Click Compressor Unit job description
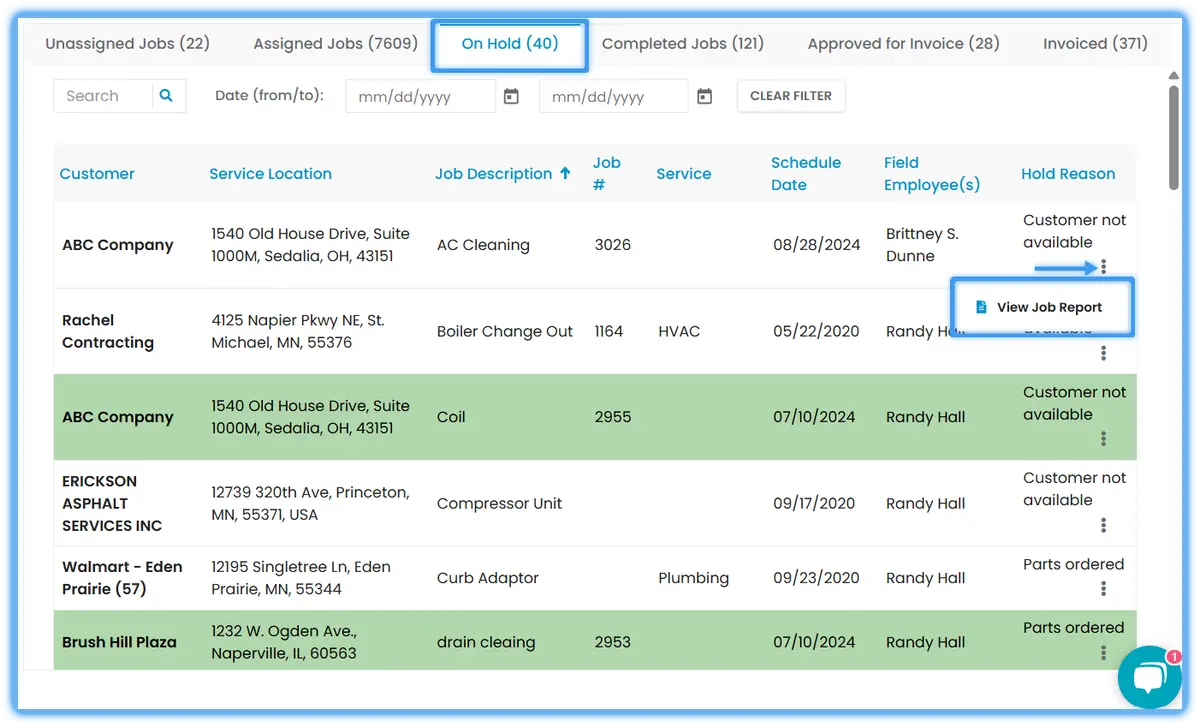 point(500,503)
